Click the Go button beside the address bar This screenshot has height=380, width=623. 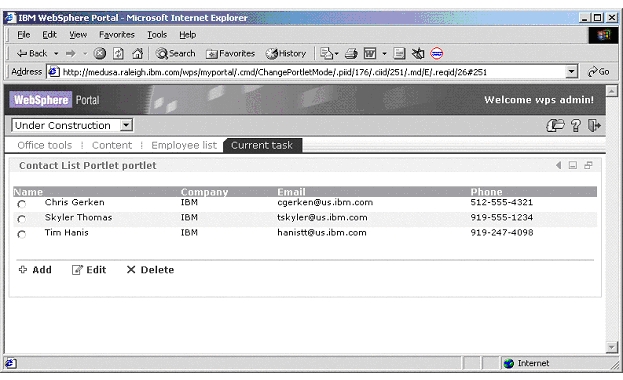pos(599,72)
